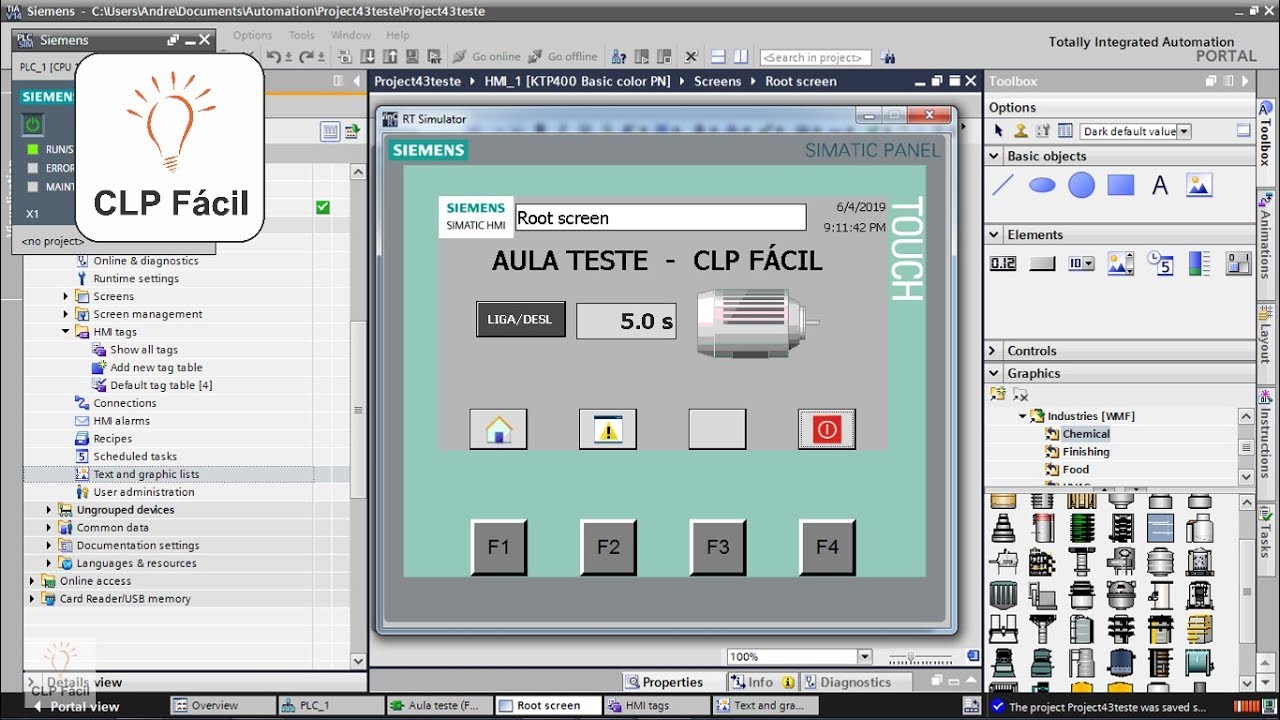
Task: Select the Symbolic I/O field element
Action: point(1081,264)
